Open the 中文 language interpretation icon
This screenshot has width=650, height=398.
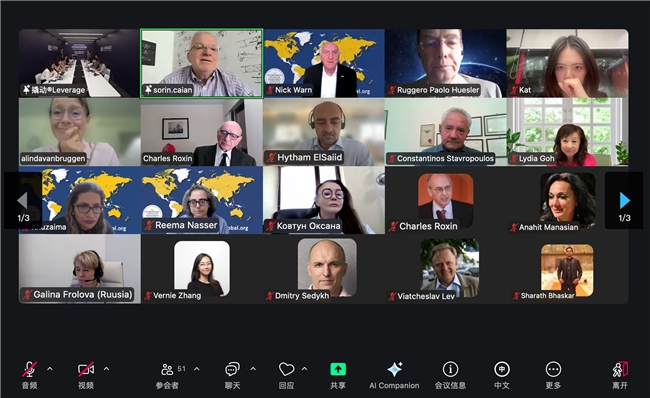[502, 369]
